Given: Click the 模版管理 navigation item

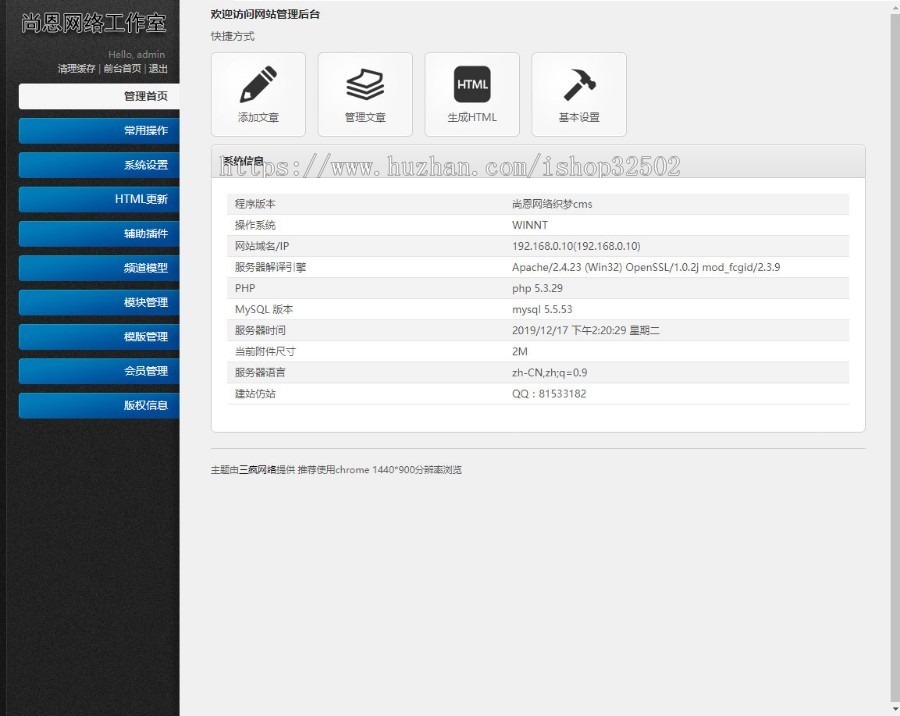Looking at the screenshot, I should (97, 336).
